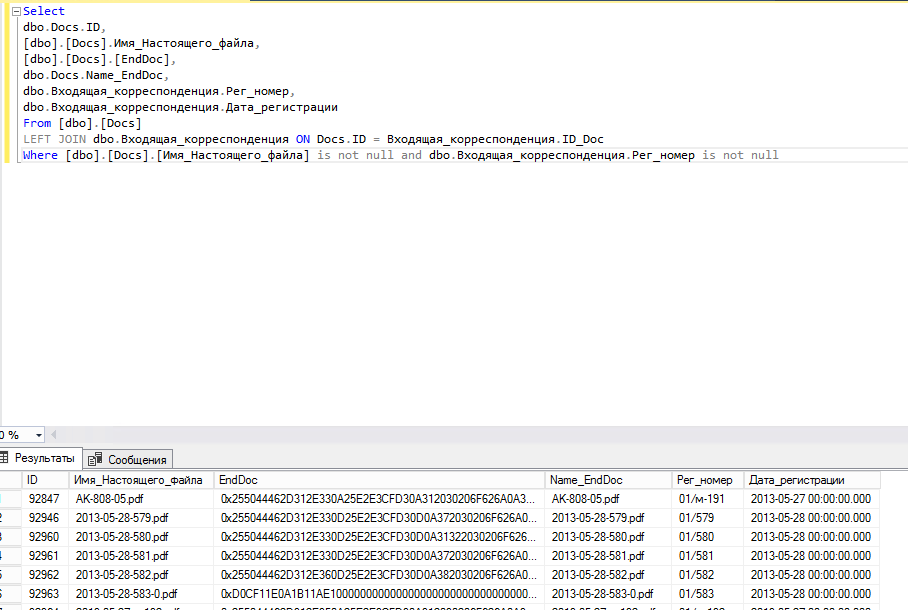The width and height of the screenshot is (908, 610).
Task: Select 2013-05-28-583-0.pdf in the Name_EndDoc column
Action: (x=608, y=594)
